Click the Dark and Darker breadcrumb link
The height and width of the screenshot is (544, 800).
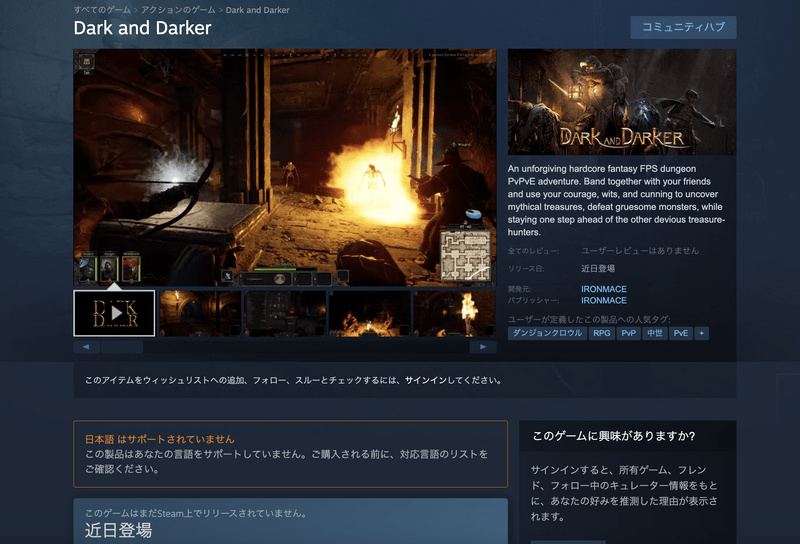(x=257, y=10)
